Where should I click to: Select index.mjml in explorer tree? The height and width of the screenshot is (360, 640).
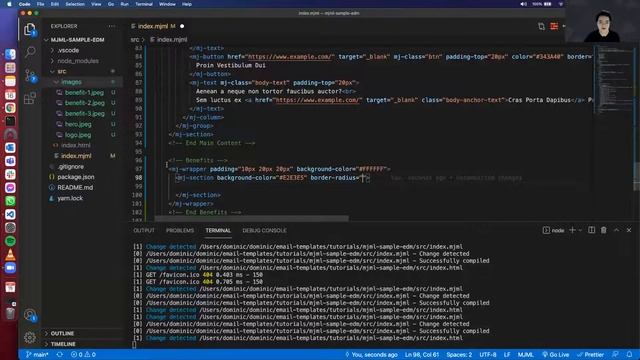point(76,156)
